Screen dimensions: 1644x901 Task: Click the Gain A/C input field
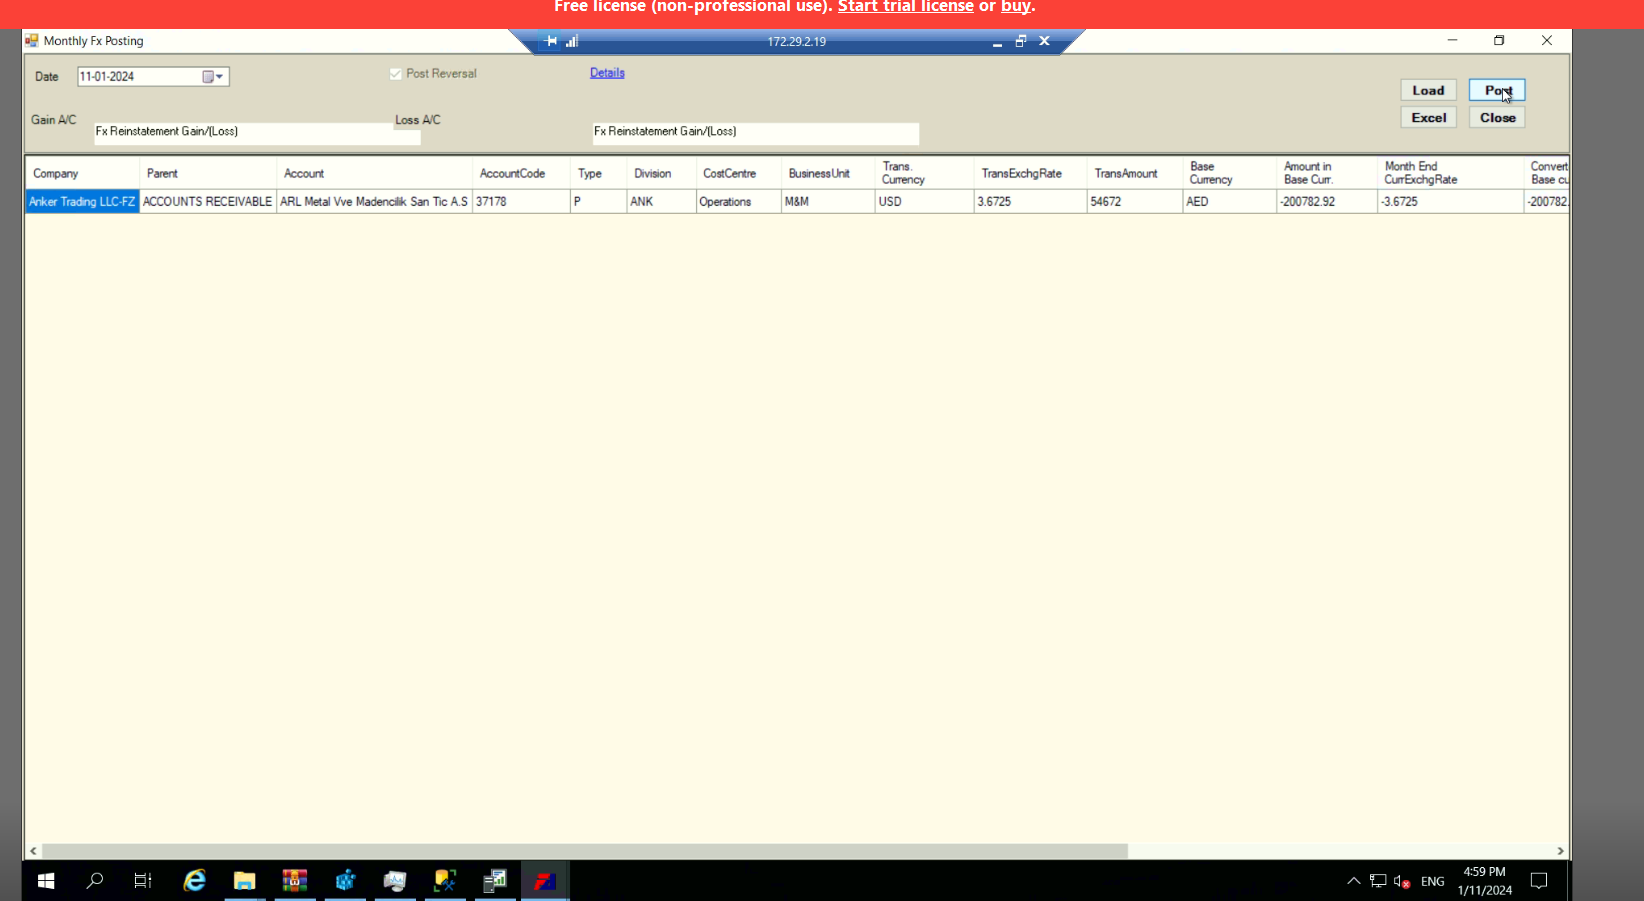[x=257, y=133]
